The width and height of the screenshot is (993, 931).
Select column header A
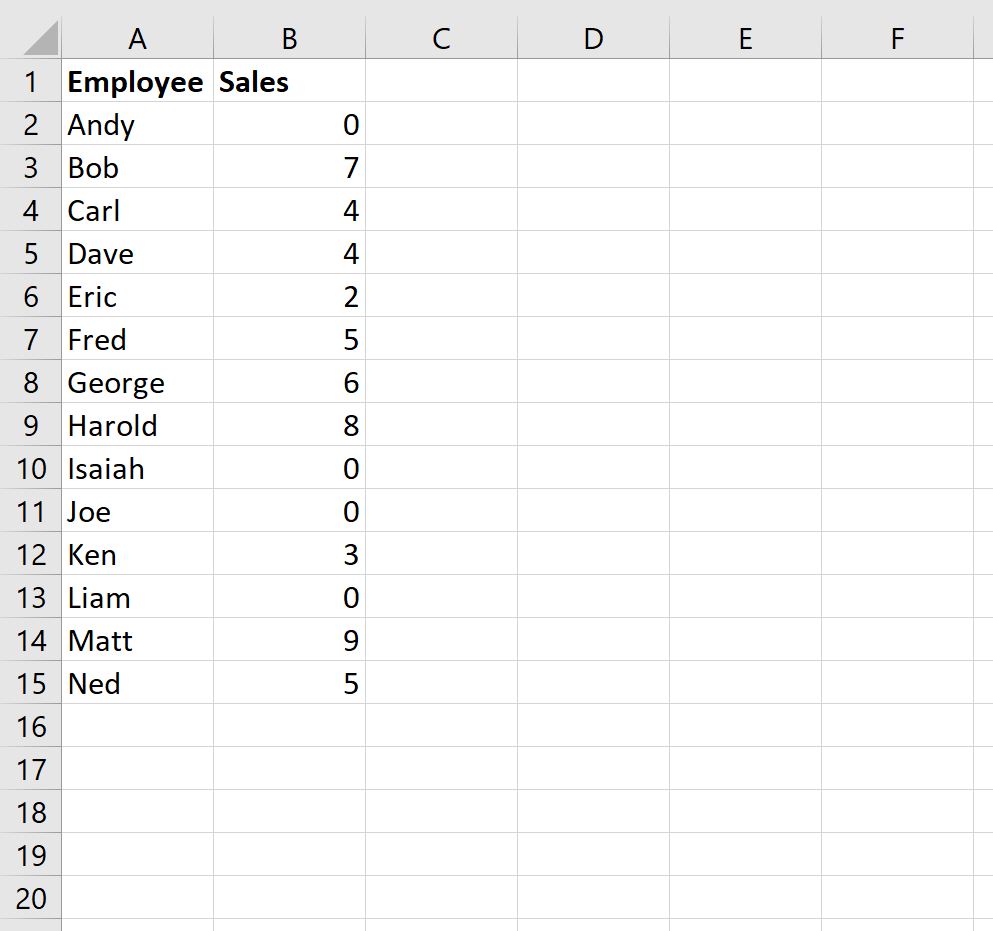click(x=137, y=38)
